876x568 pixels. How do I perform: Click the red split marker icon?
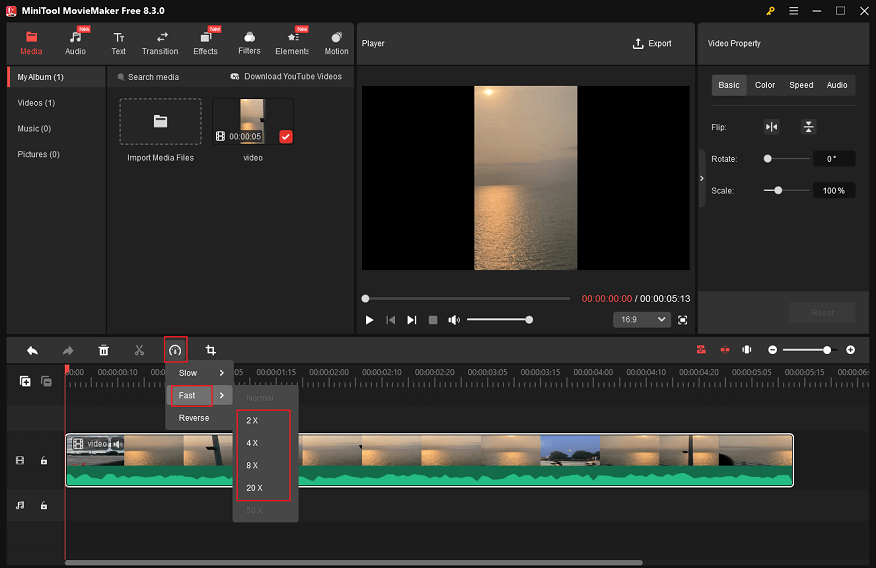pyautogui.click(x=725, y=350)
